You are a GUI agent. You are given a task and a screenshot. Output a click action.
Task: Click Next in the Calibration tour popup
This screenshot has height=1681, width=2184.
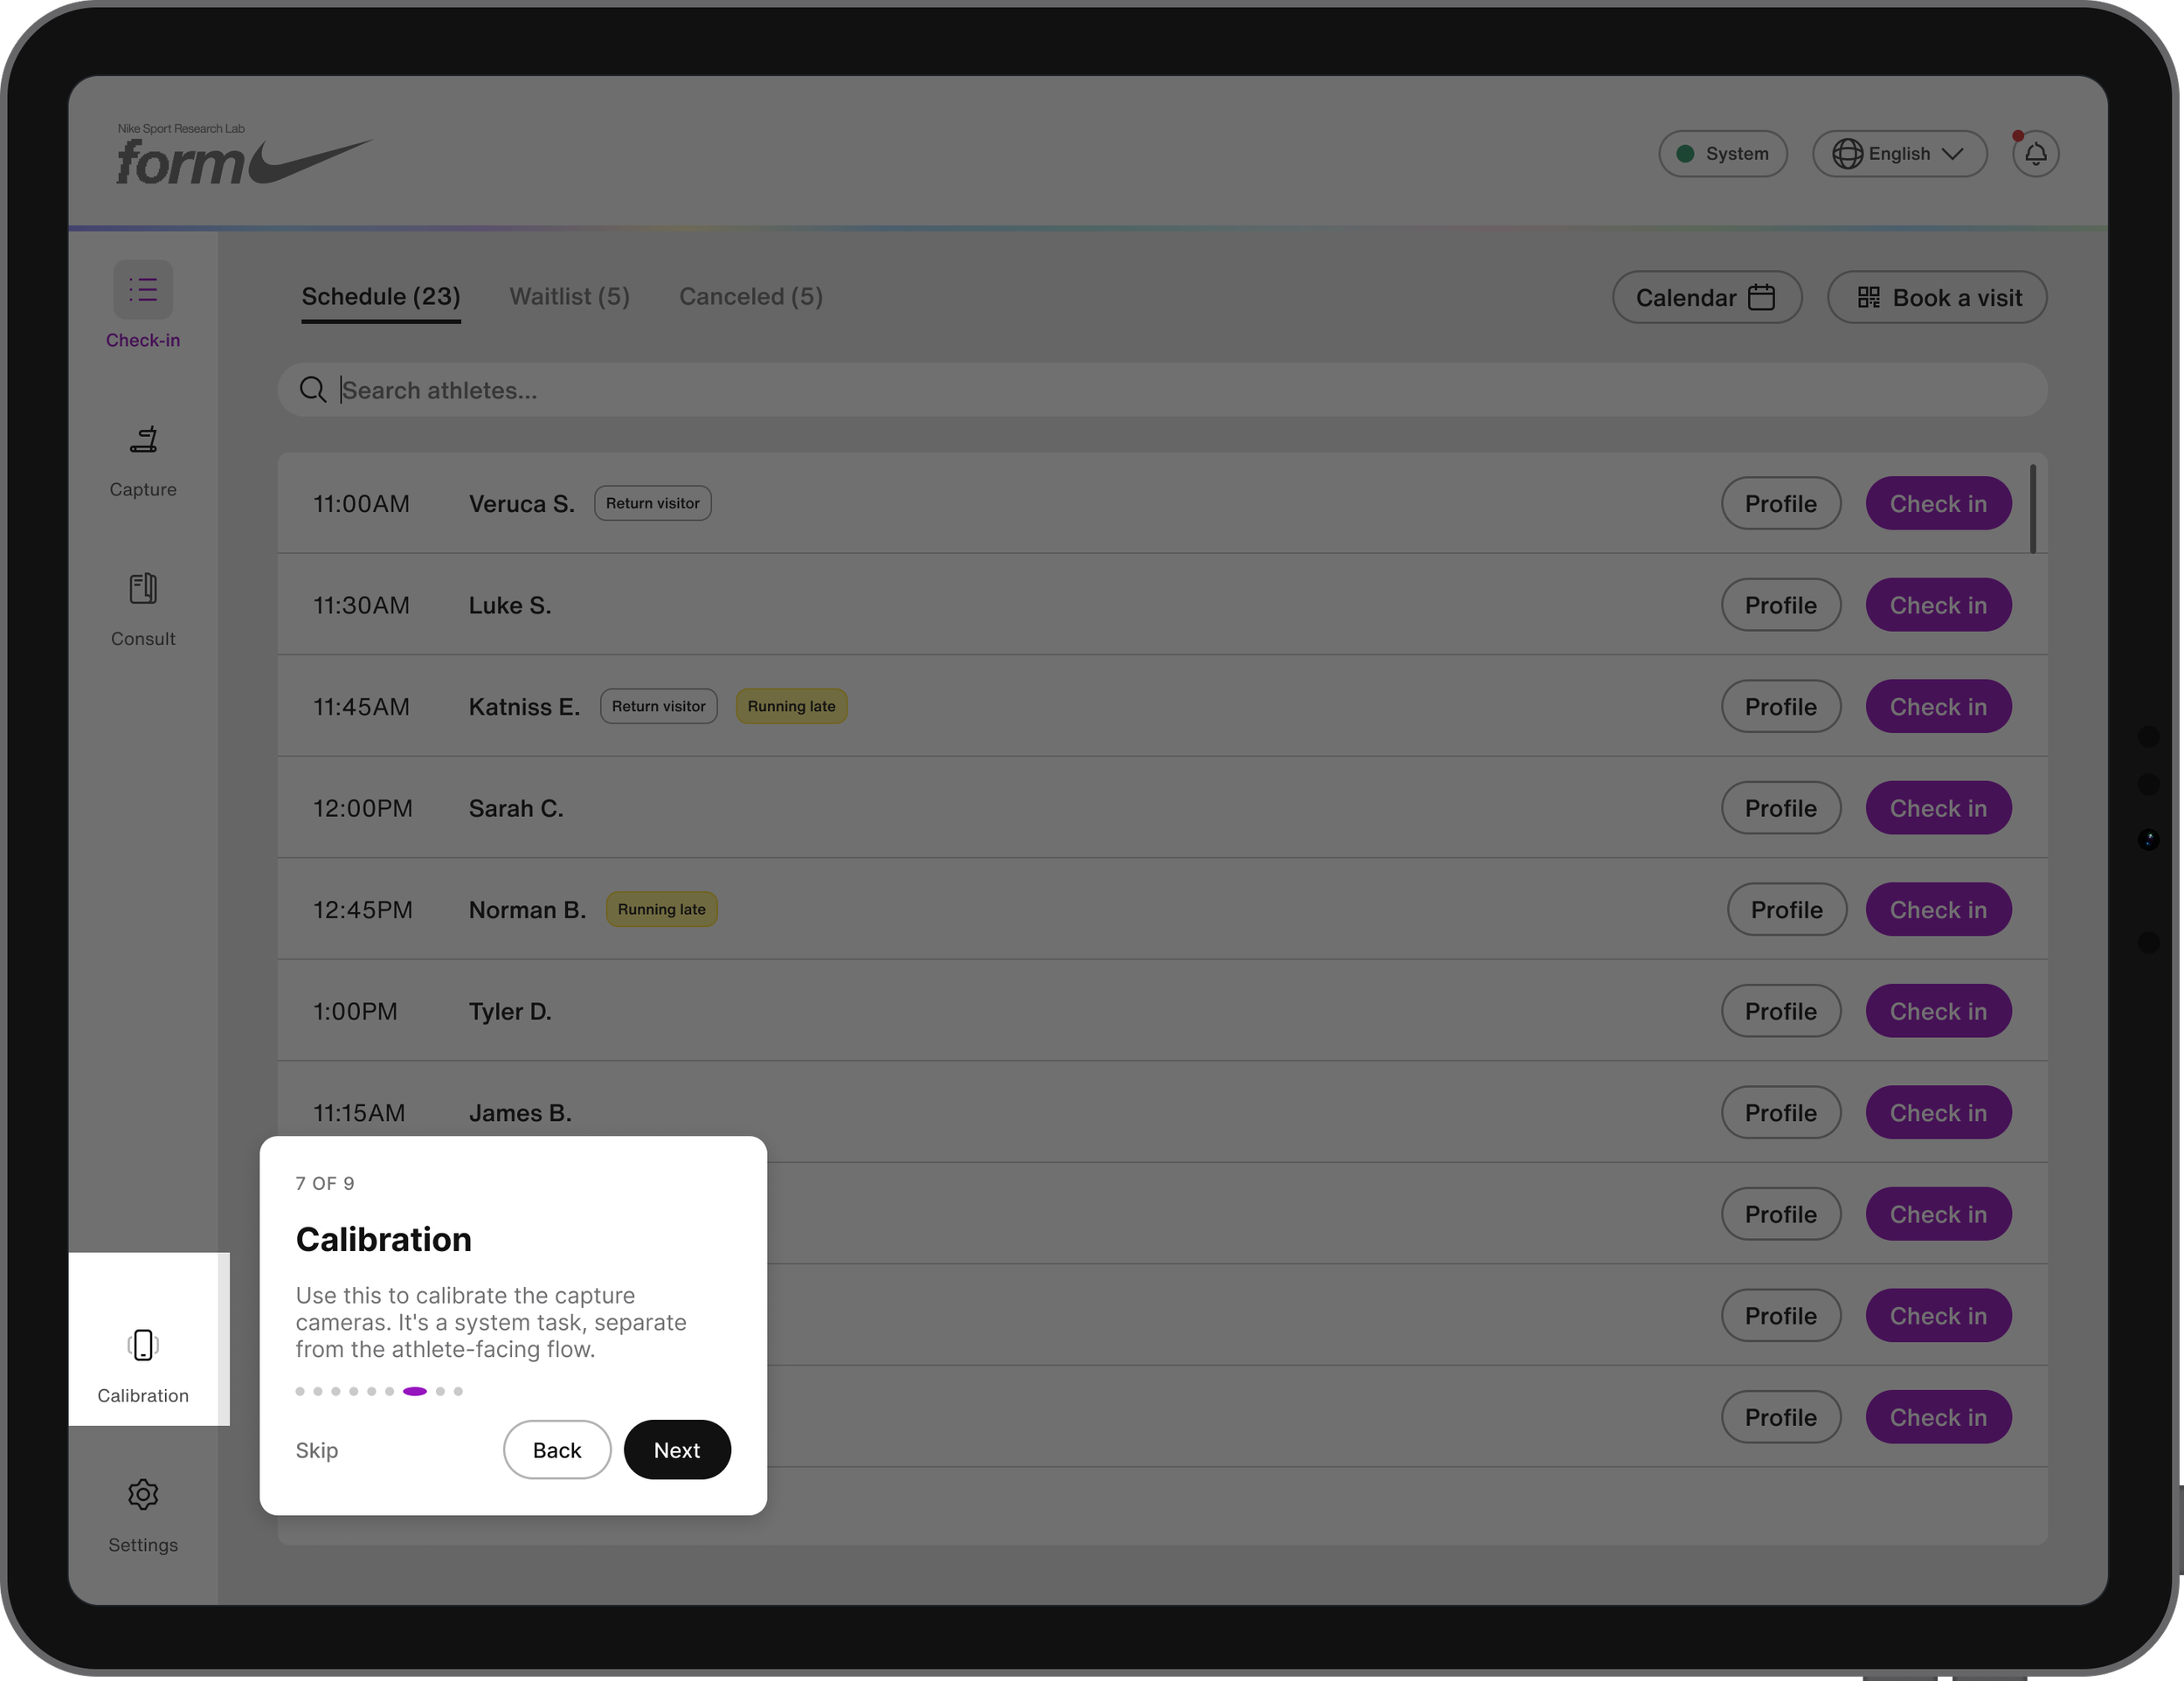[677, 1450]
